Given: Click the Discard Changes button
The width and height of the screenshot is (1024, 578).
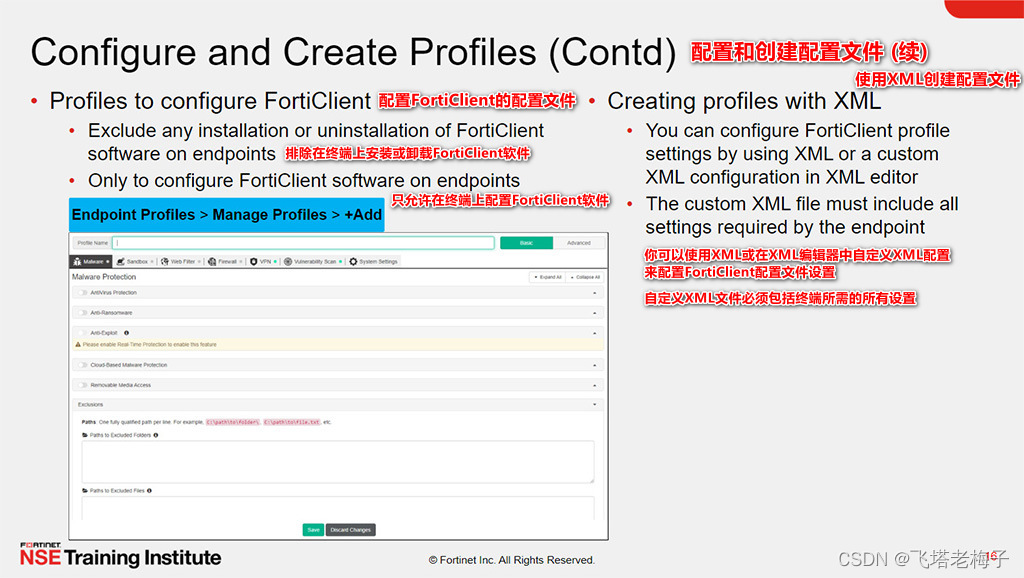Looking at the screenshot, I should (x=351, y=530).
